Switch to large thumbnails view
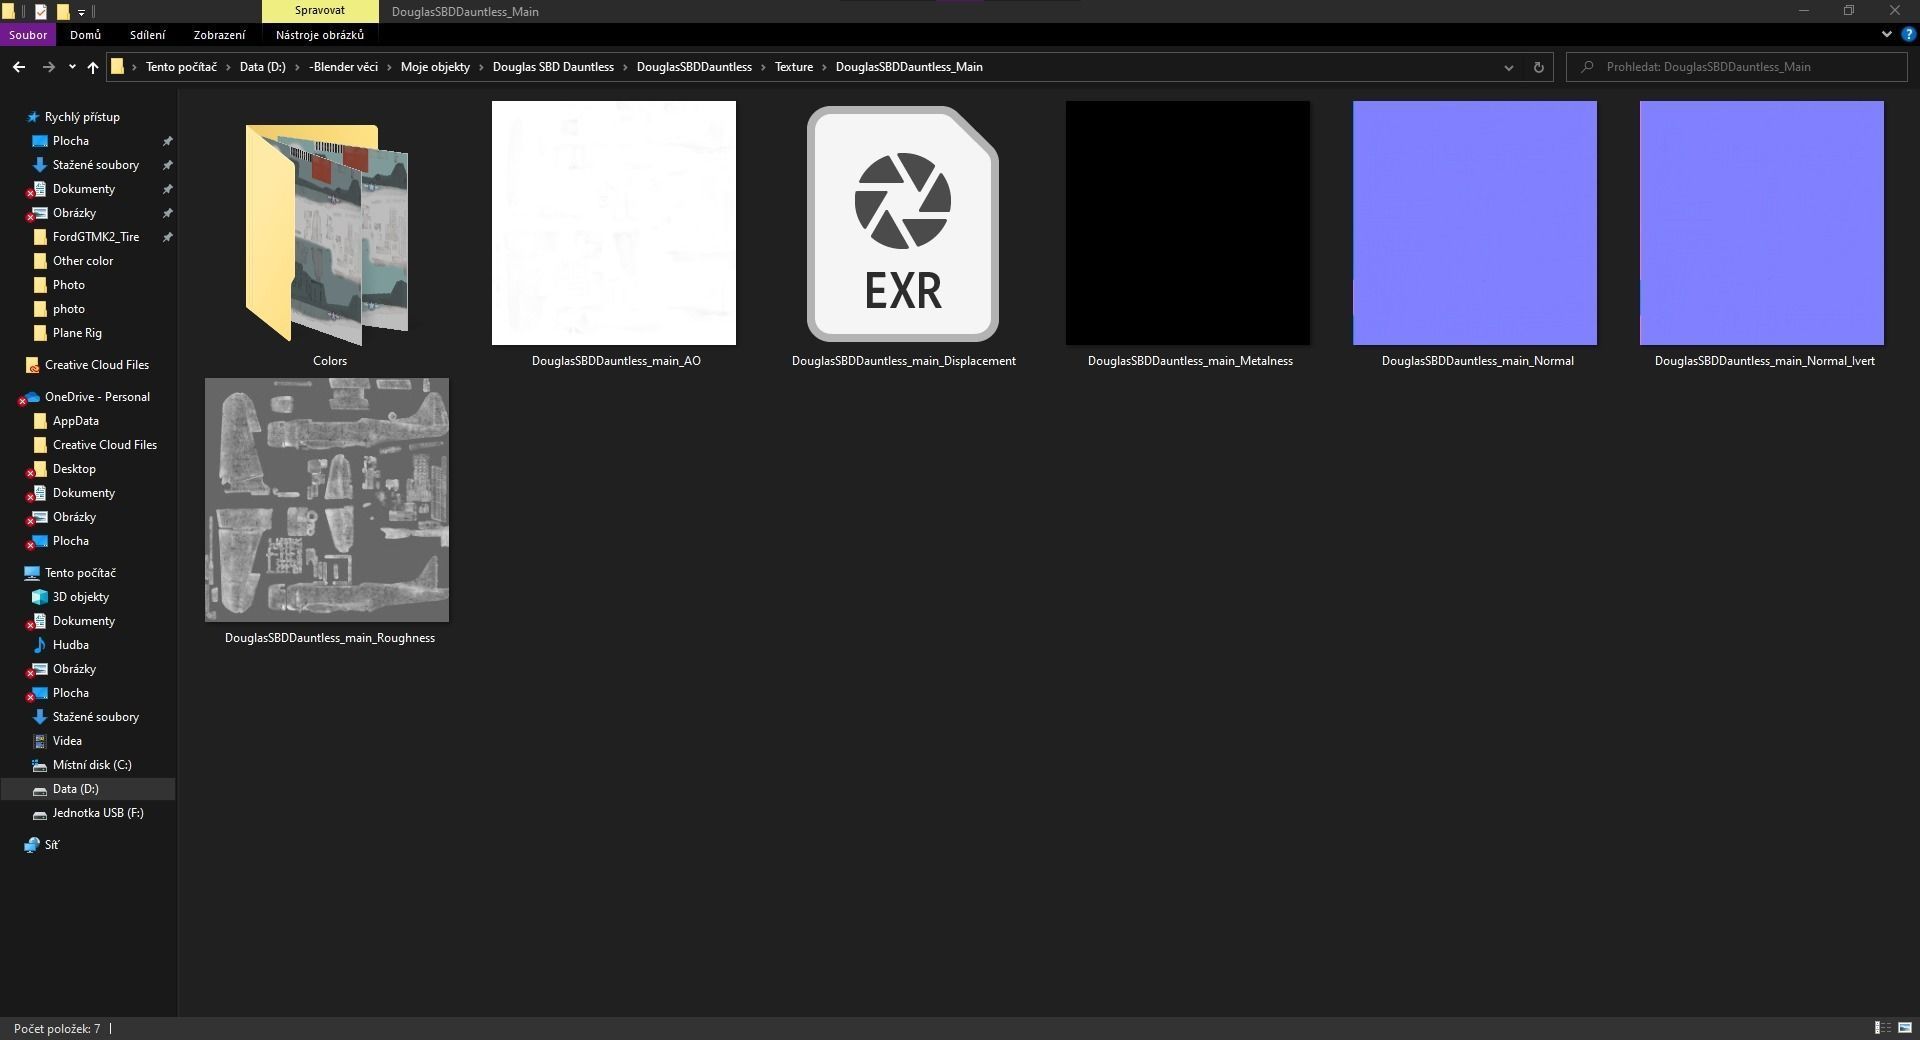 click(x=1905, y=1028)
